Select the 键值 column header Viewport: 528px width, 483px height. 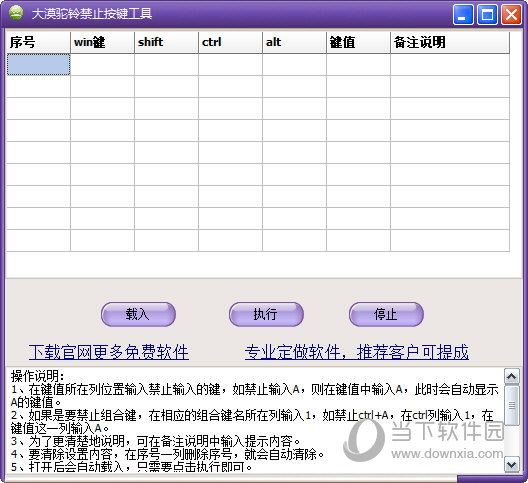pos(358,42)
